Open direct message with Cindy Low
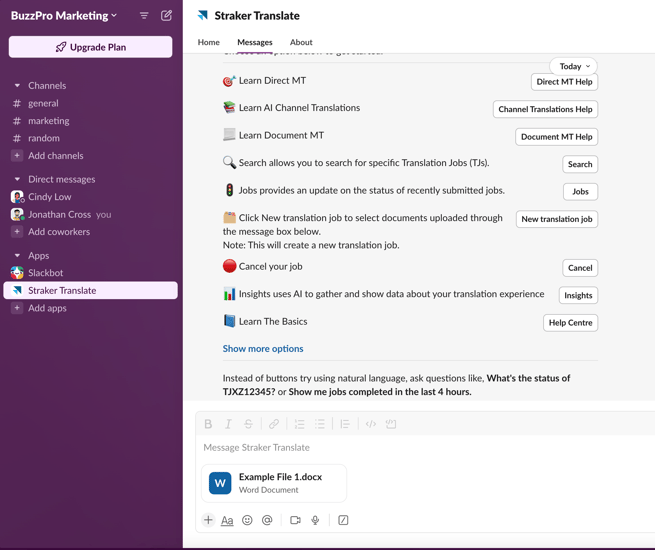655x550 pixels. pyautogui.click(x=90, y=197)
